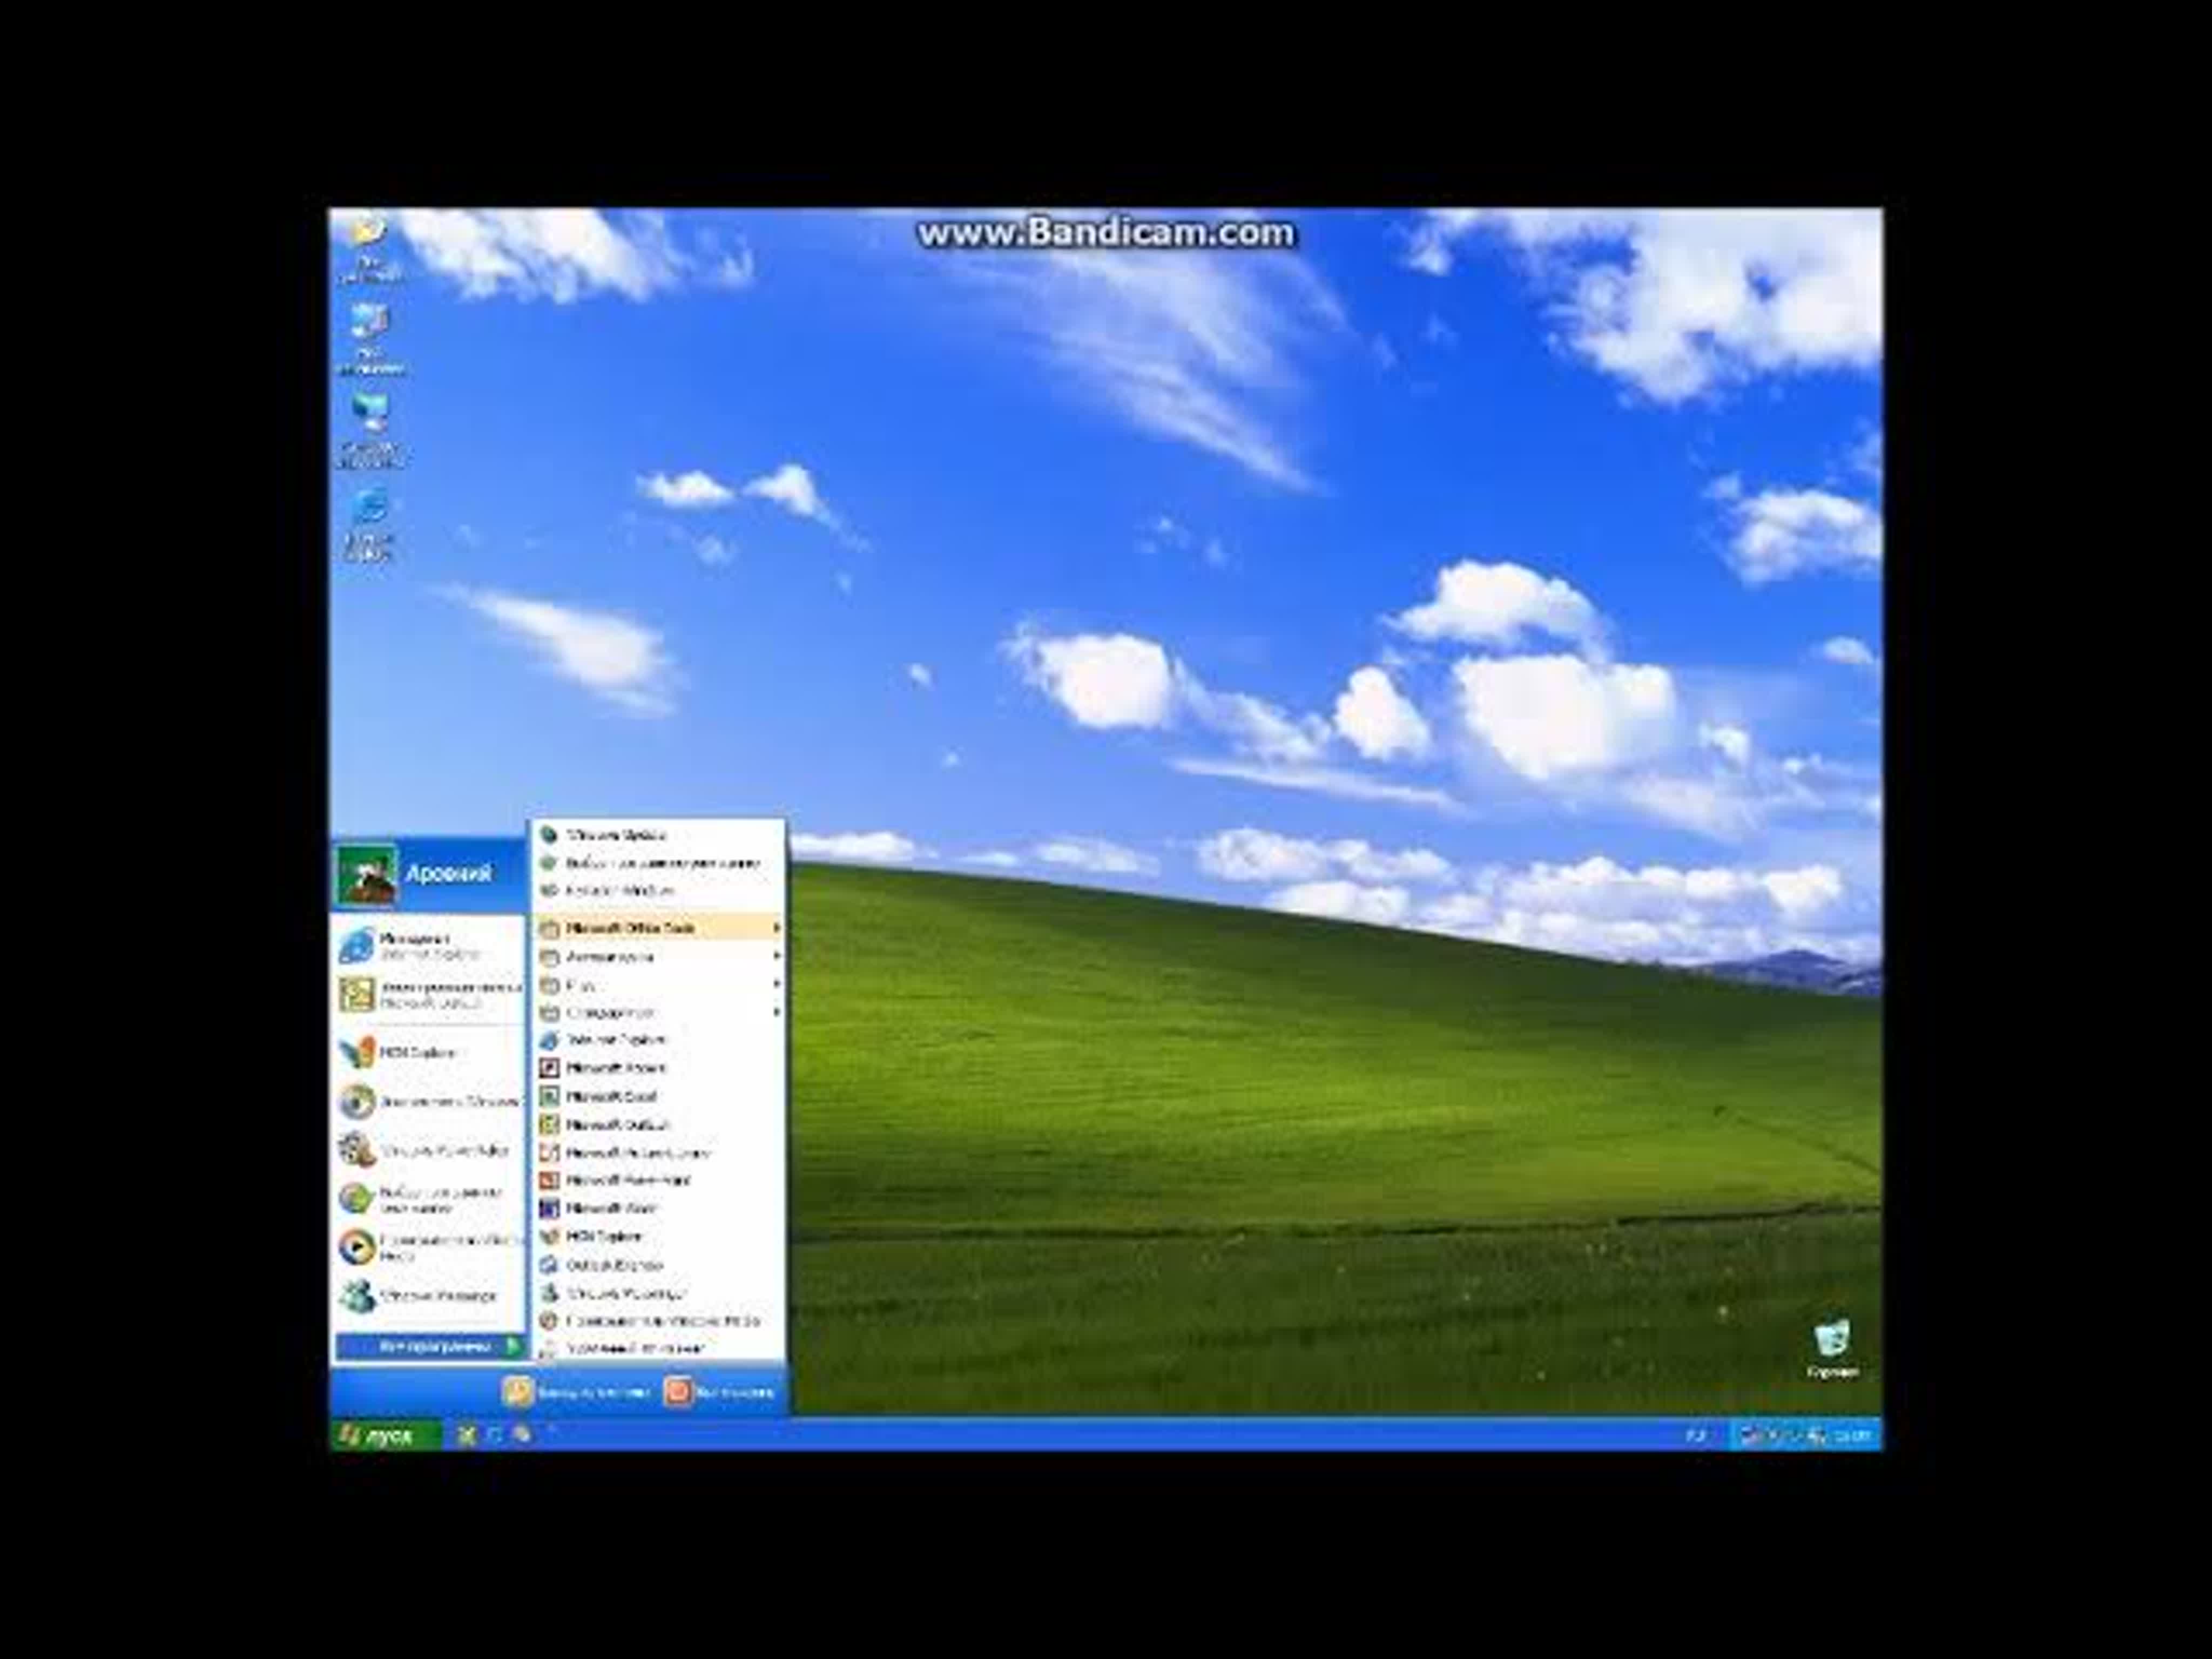Open Windows Messenger in the programs submenu

tap(658, 1293)
